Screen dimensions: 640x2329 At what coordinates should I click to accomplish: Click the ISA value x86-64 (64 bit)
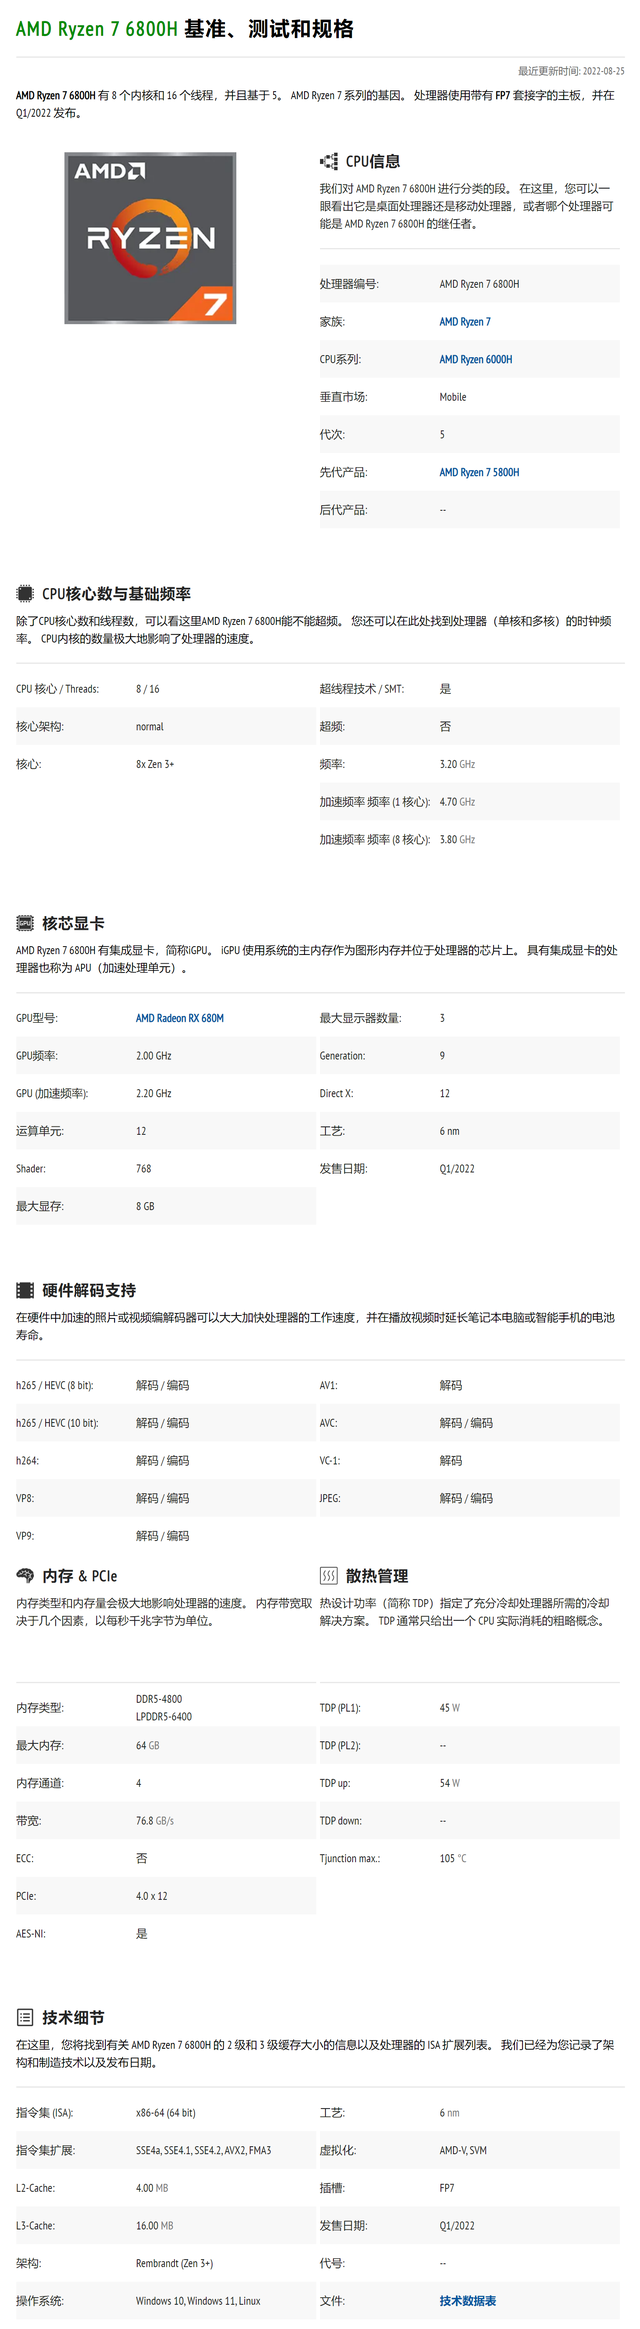[166, 2113]
